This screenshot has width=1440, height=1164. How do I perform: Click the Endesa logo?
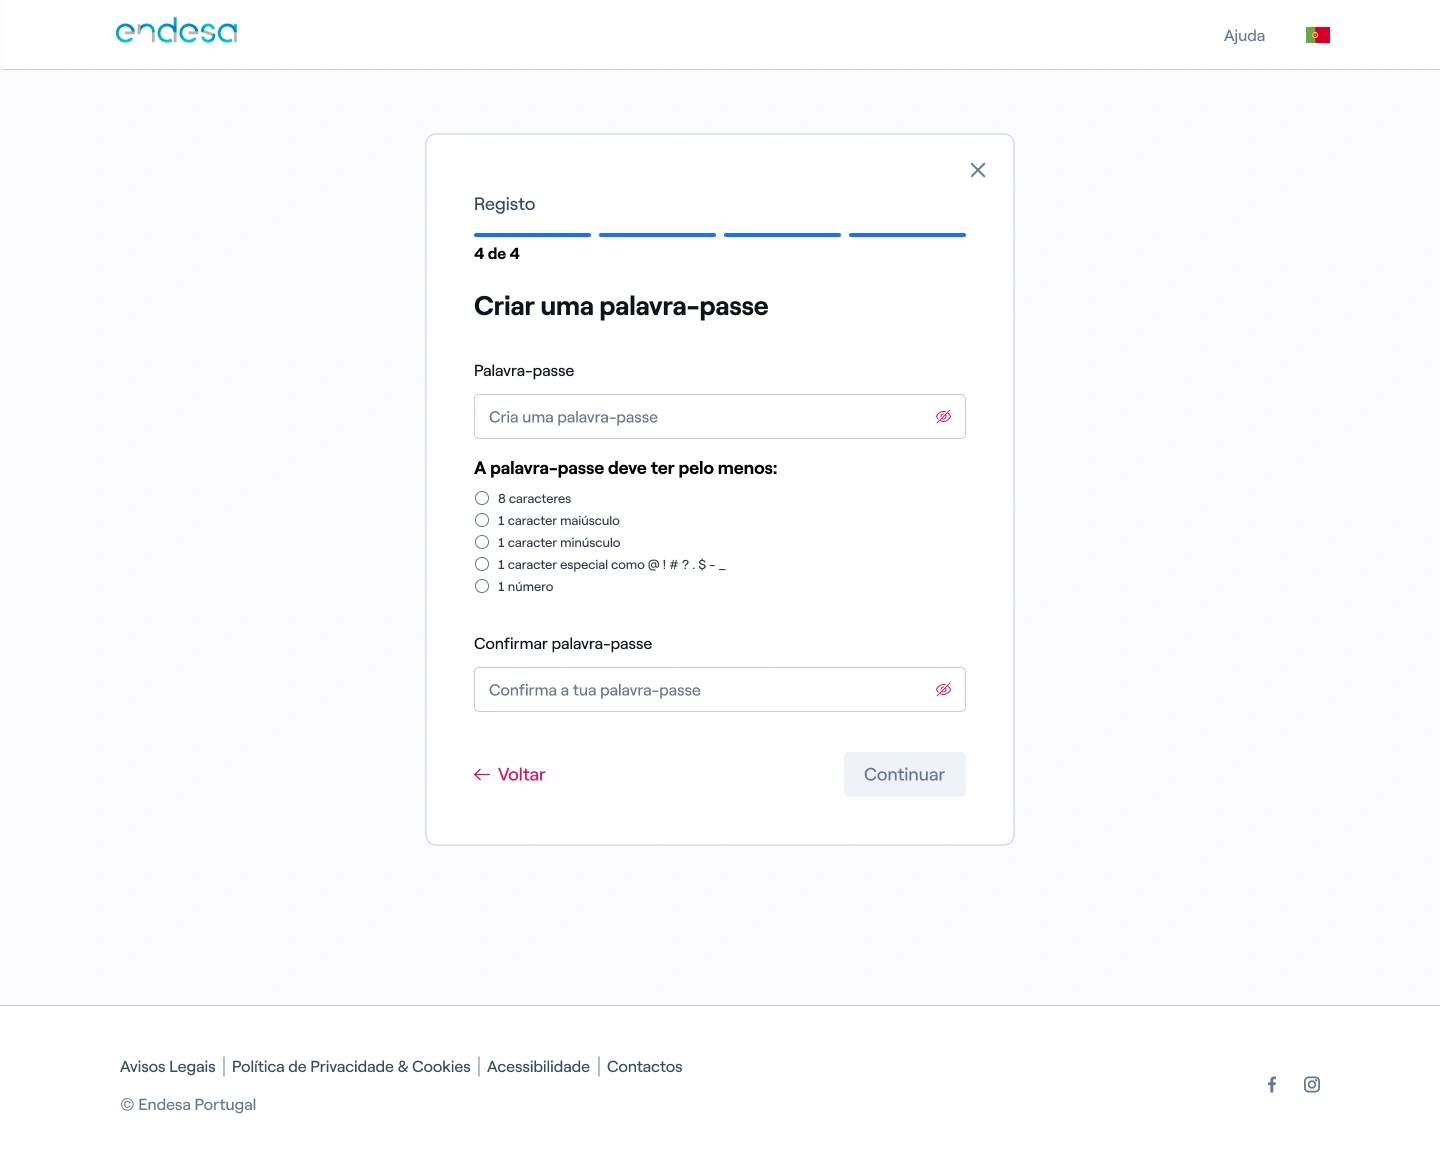(x=176, y=32)
